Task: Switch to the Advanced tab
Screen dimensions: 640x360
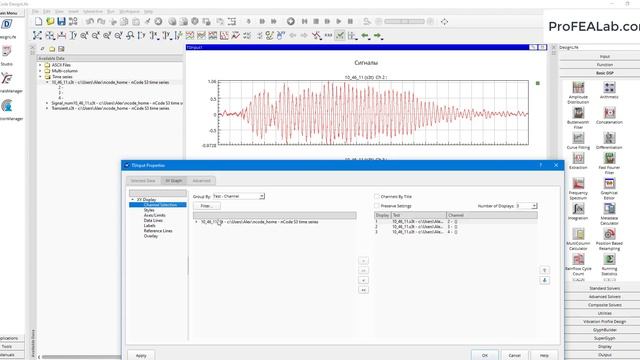Action: click(x=201, y=181)
